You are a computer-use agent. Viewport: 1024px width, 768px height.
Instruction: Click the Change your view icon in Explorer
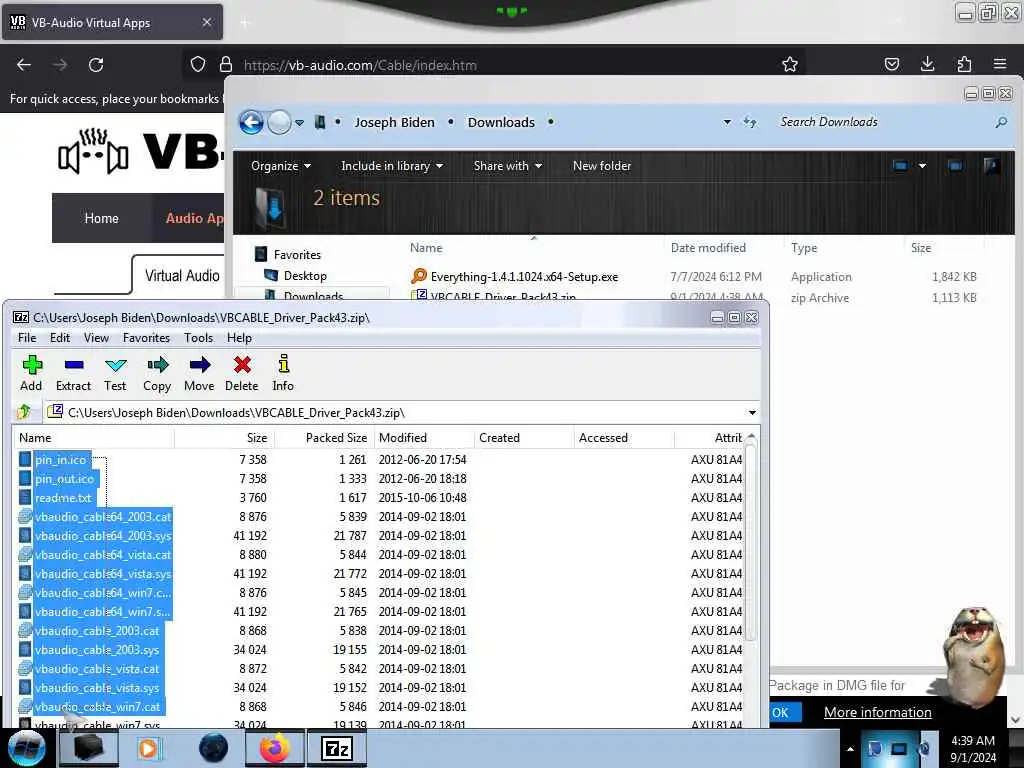click(x=901, y=166)
